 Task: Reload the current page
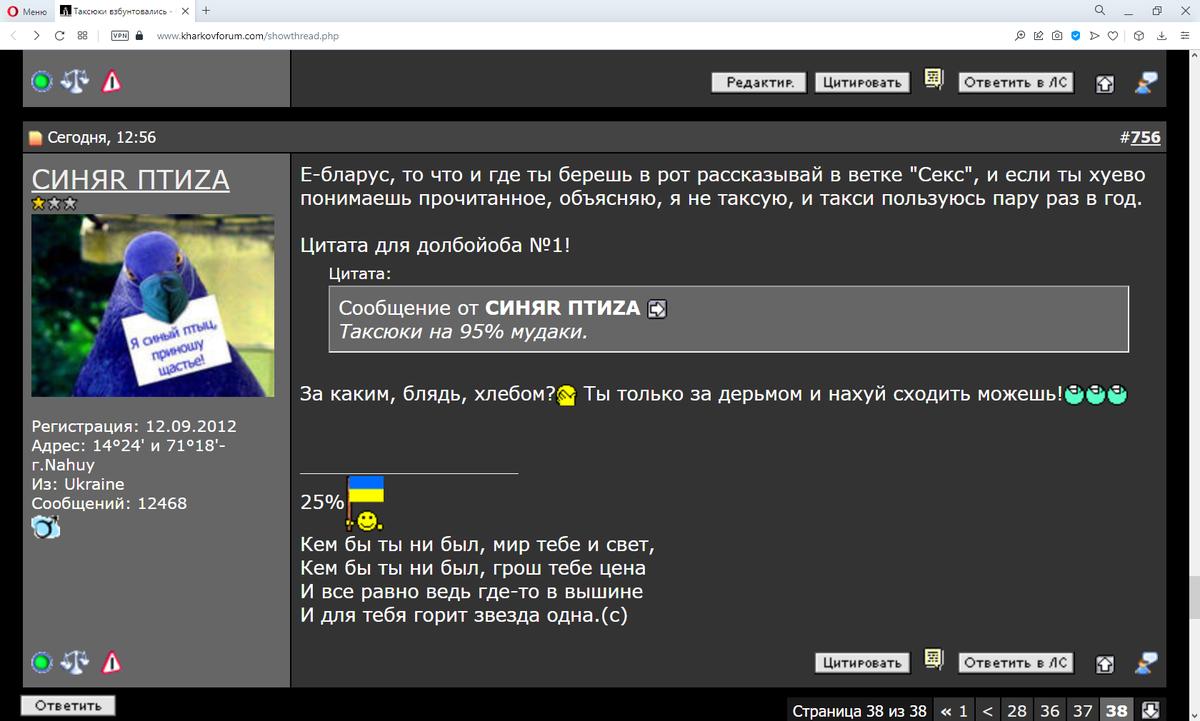coord(59,35)
